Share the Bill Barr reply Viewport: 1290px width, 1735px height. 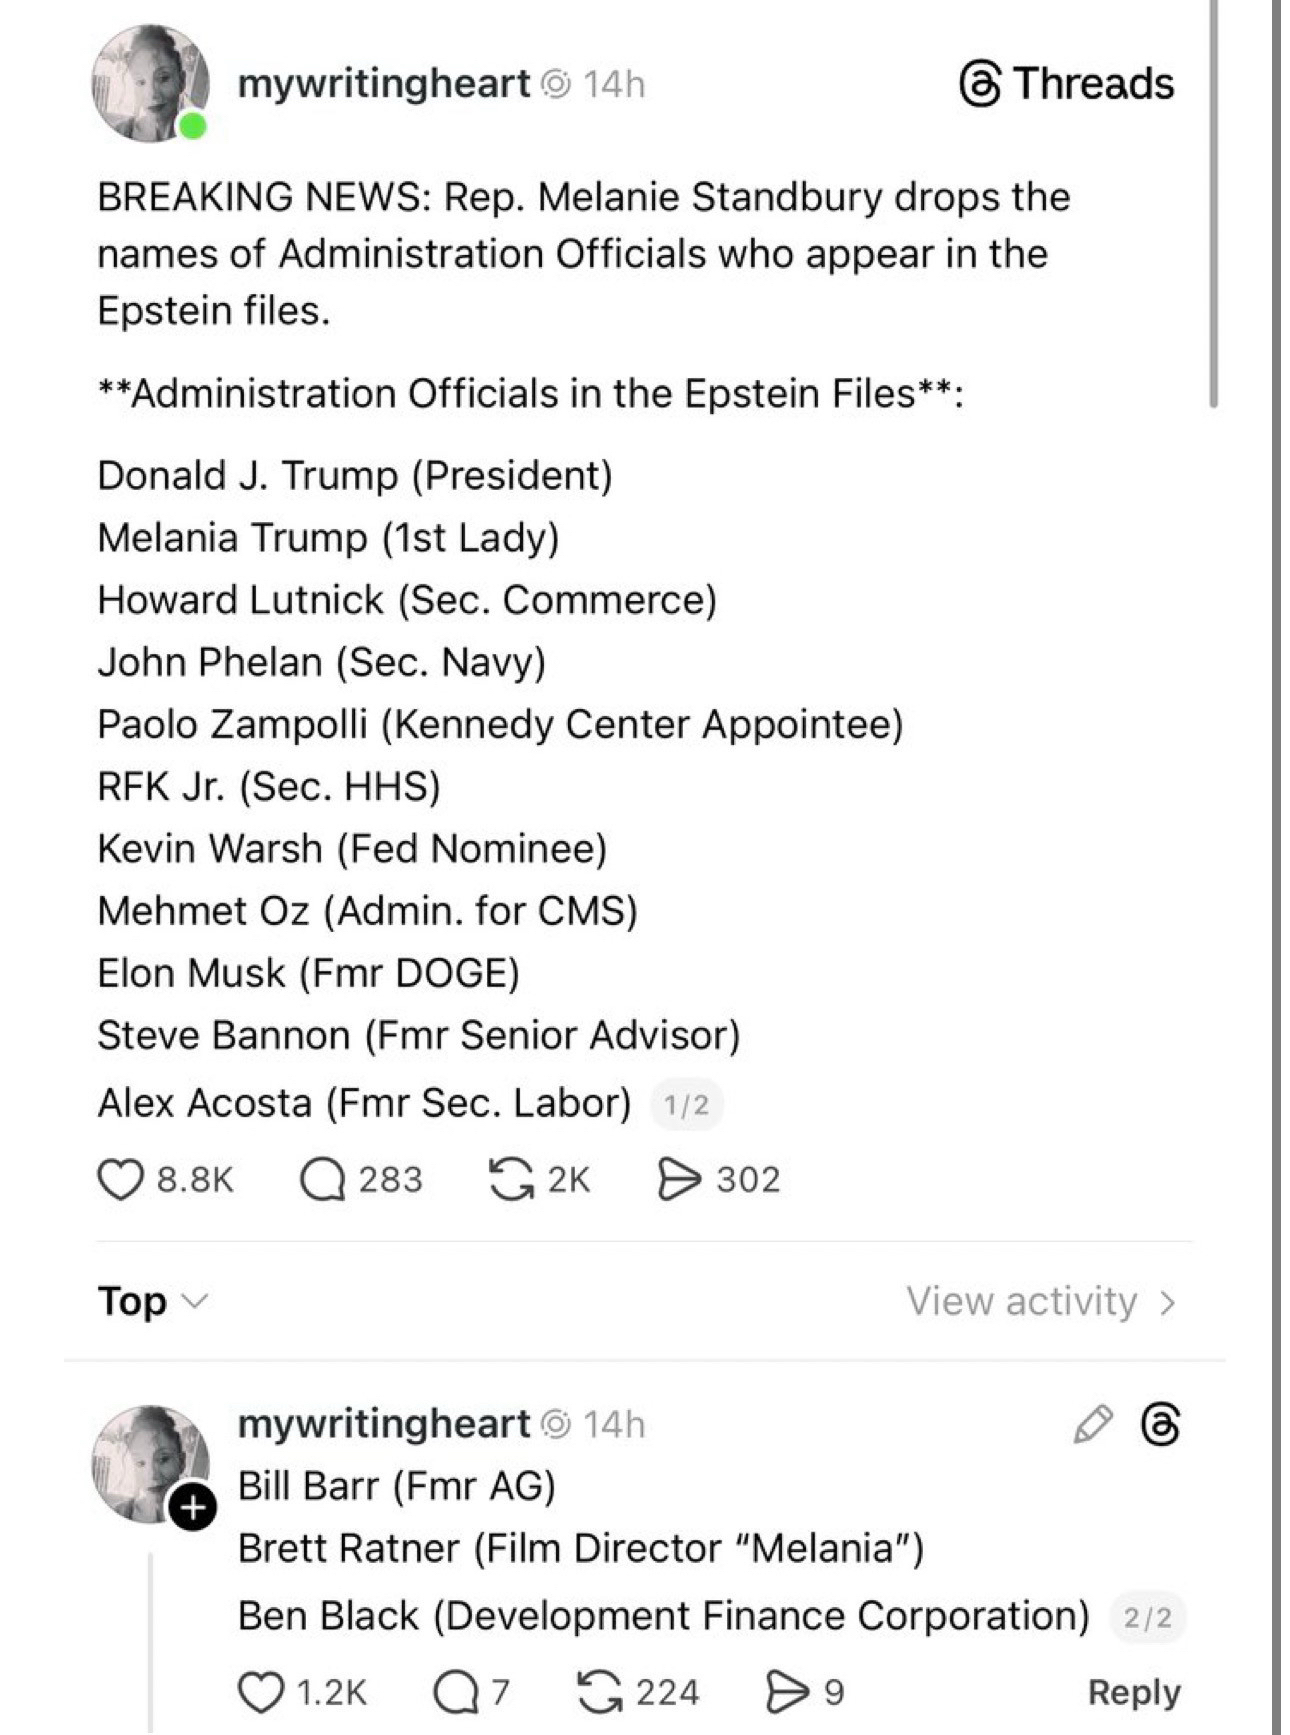pyautogui.click(x=787, y=1692)
